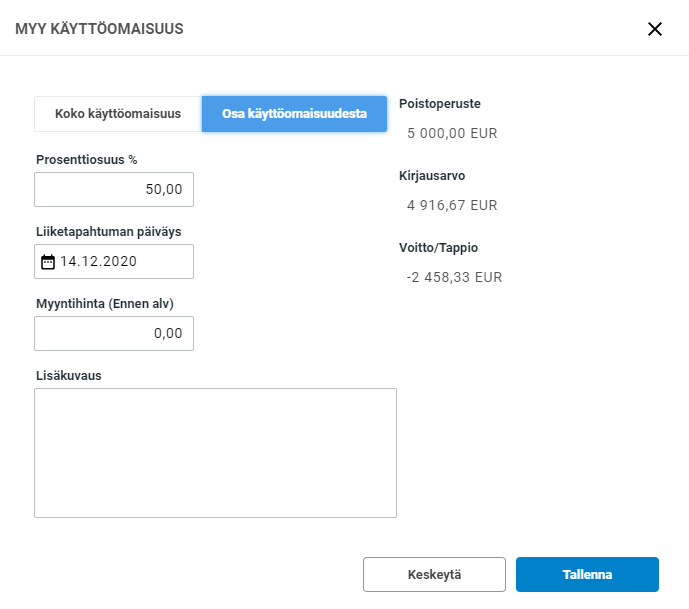Screen dimensions: 689x609
Task: Open the calendar date picker icon
Action: [47, 262]
